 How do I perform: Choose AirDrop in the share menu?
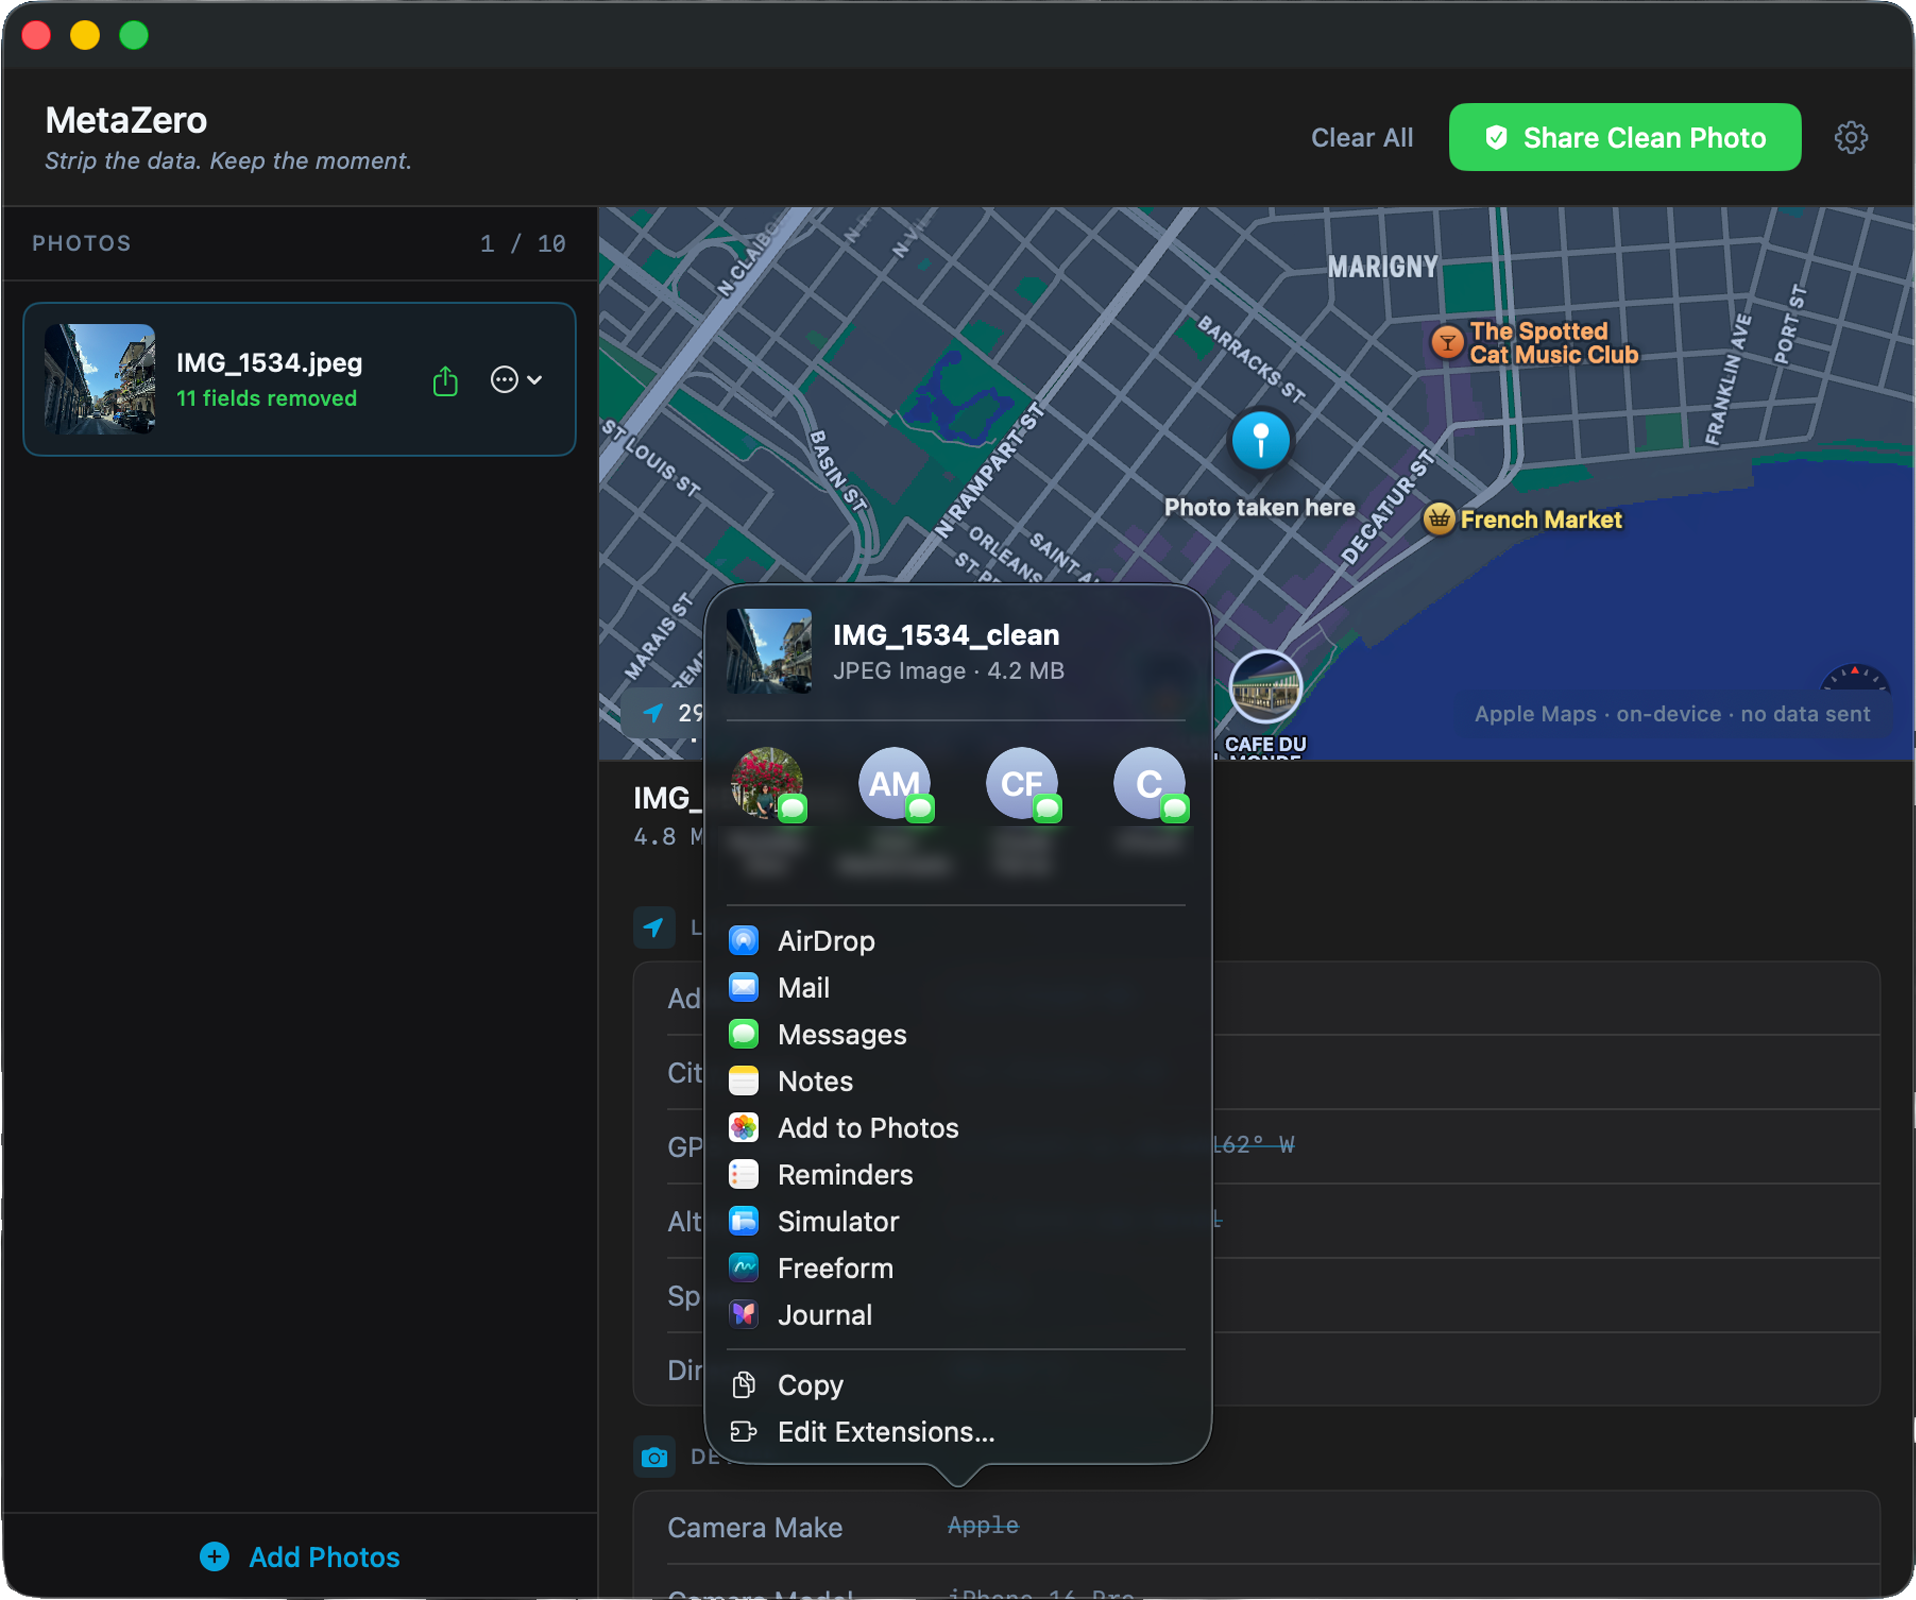click(956, 941)
